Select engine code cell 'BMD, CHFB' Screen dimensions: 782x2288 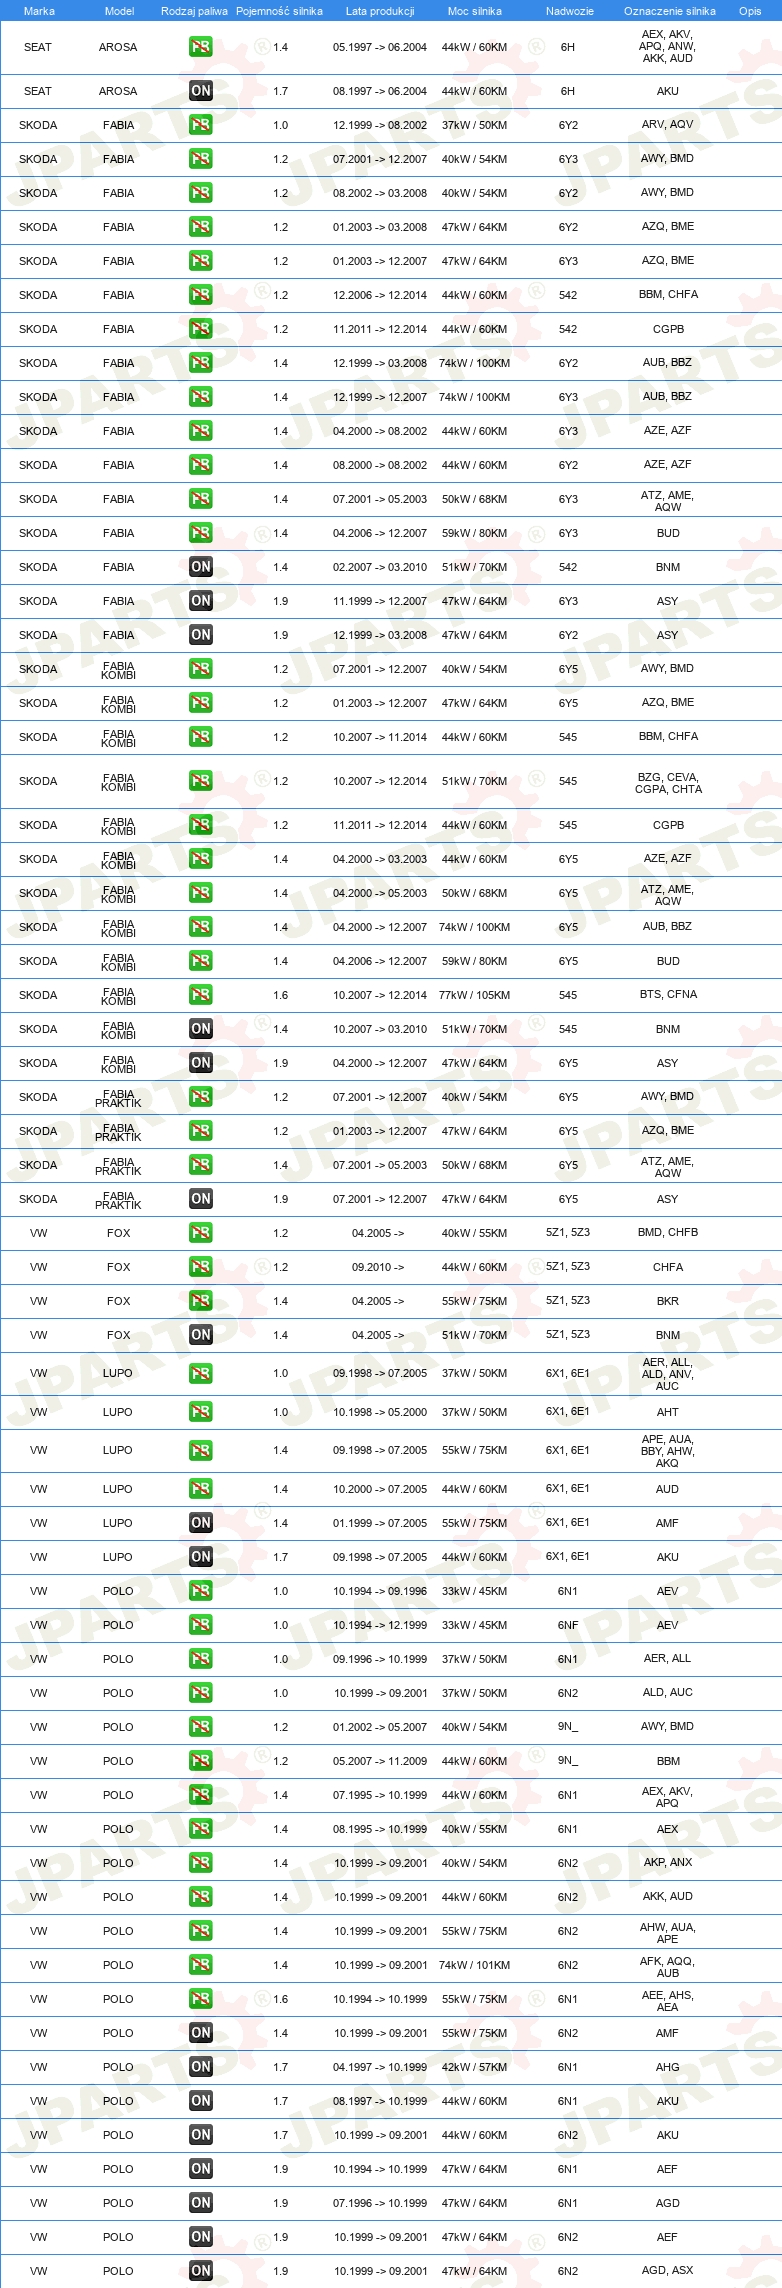click(668, 1233)
